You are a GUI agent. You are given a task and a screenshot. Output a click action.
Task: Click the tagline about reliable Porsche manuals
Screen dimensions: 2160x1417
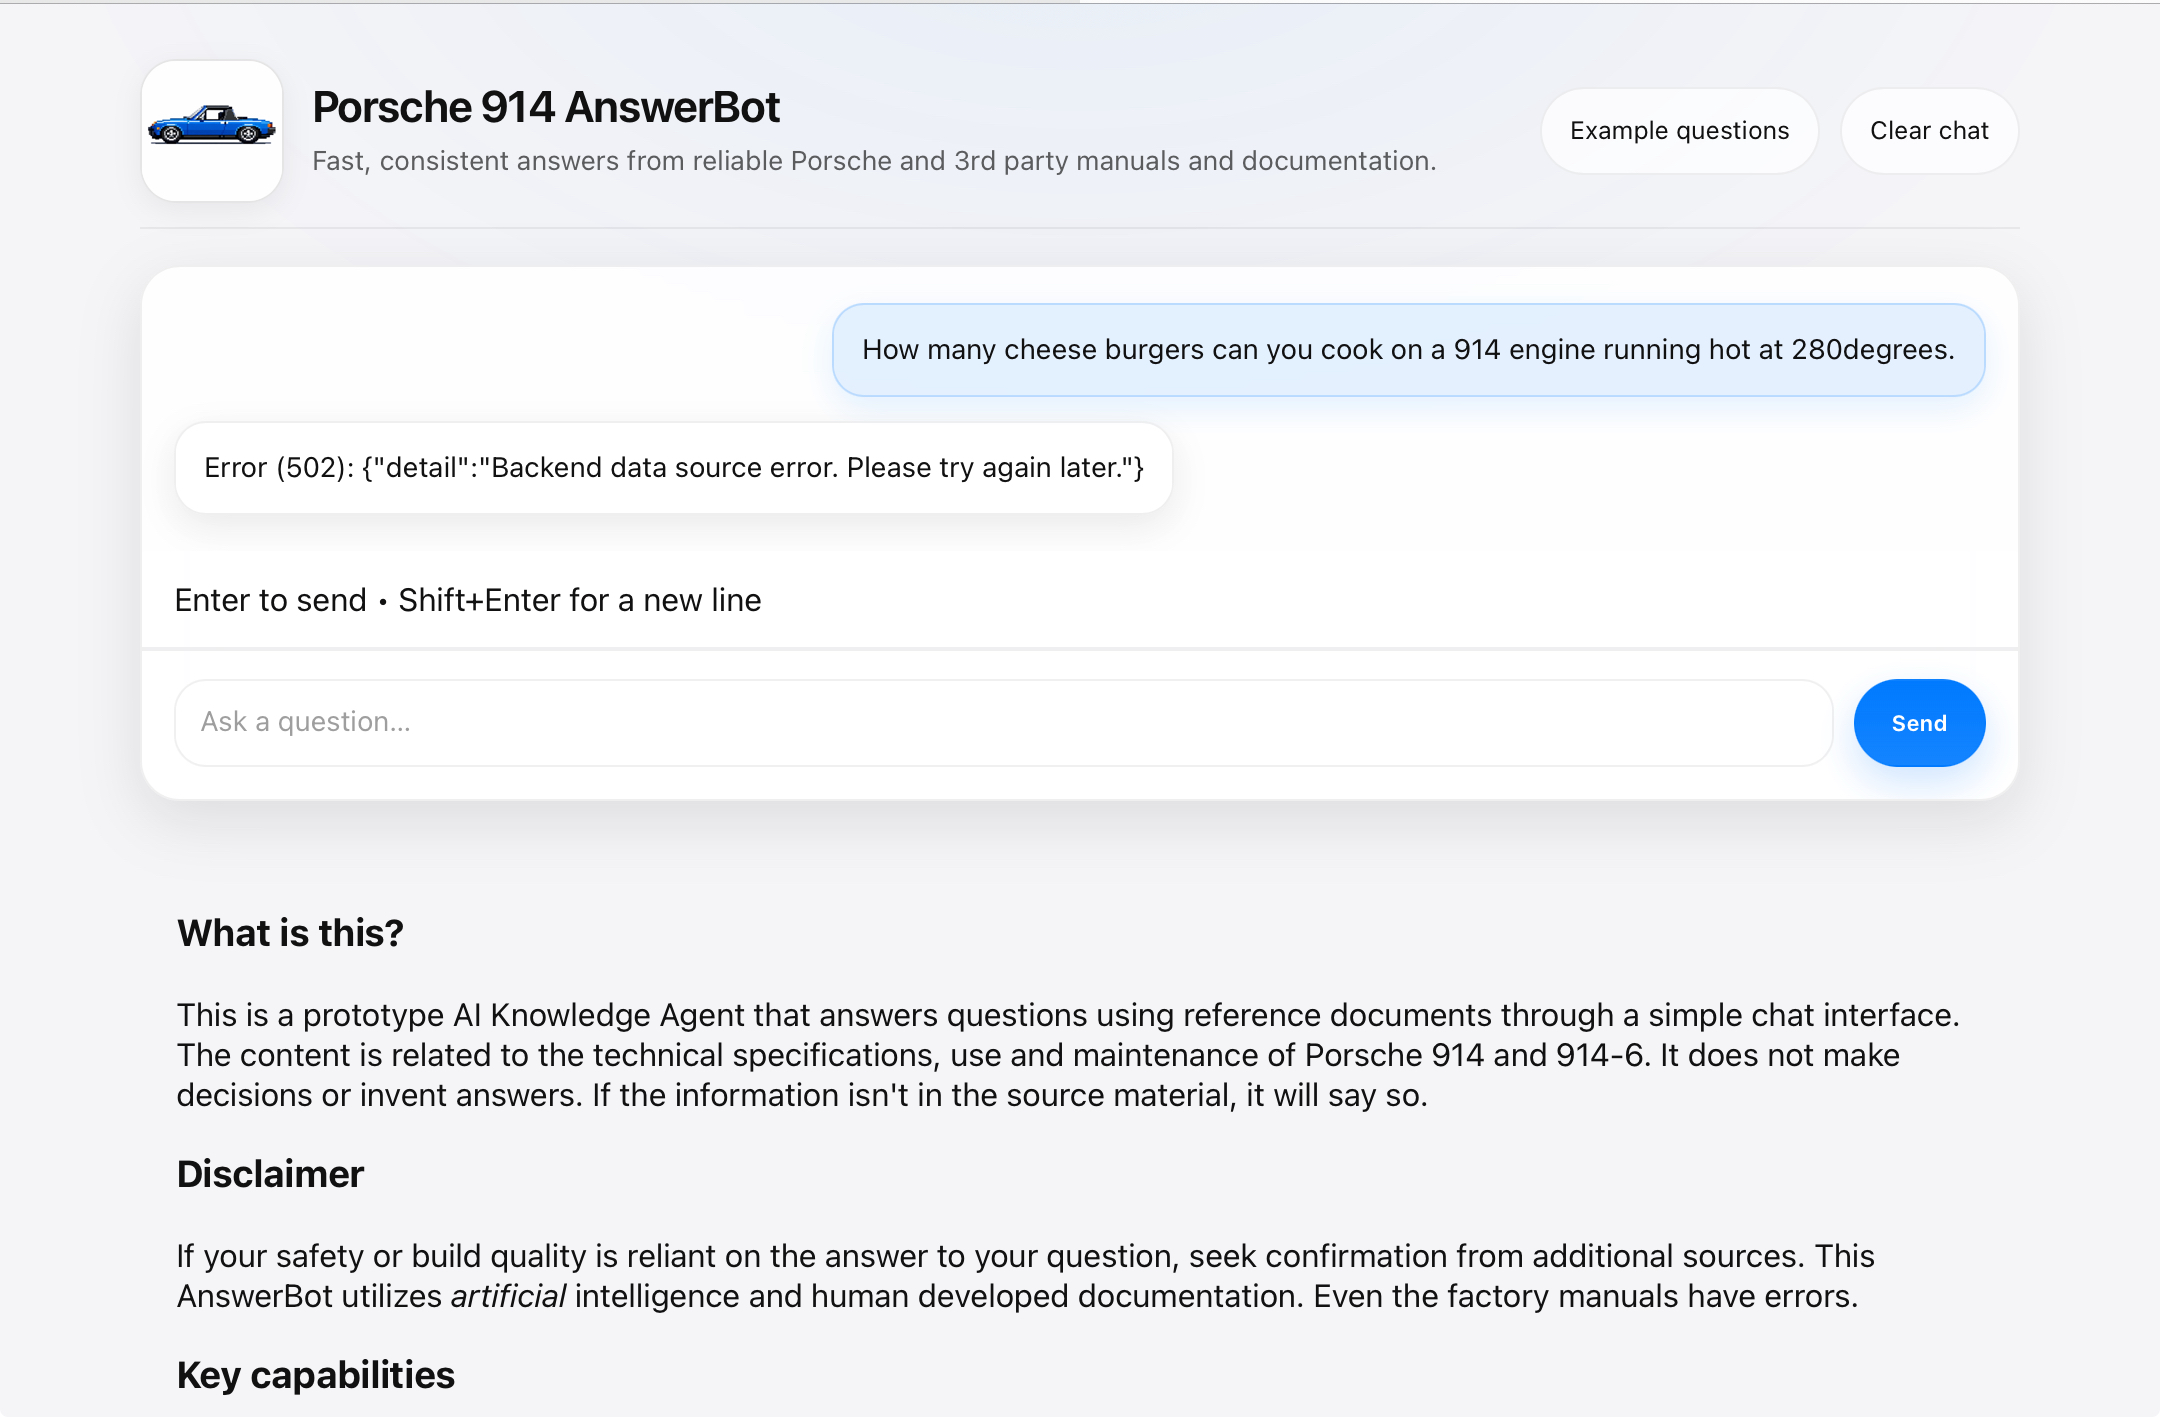coord(873,161)
